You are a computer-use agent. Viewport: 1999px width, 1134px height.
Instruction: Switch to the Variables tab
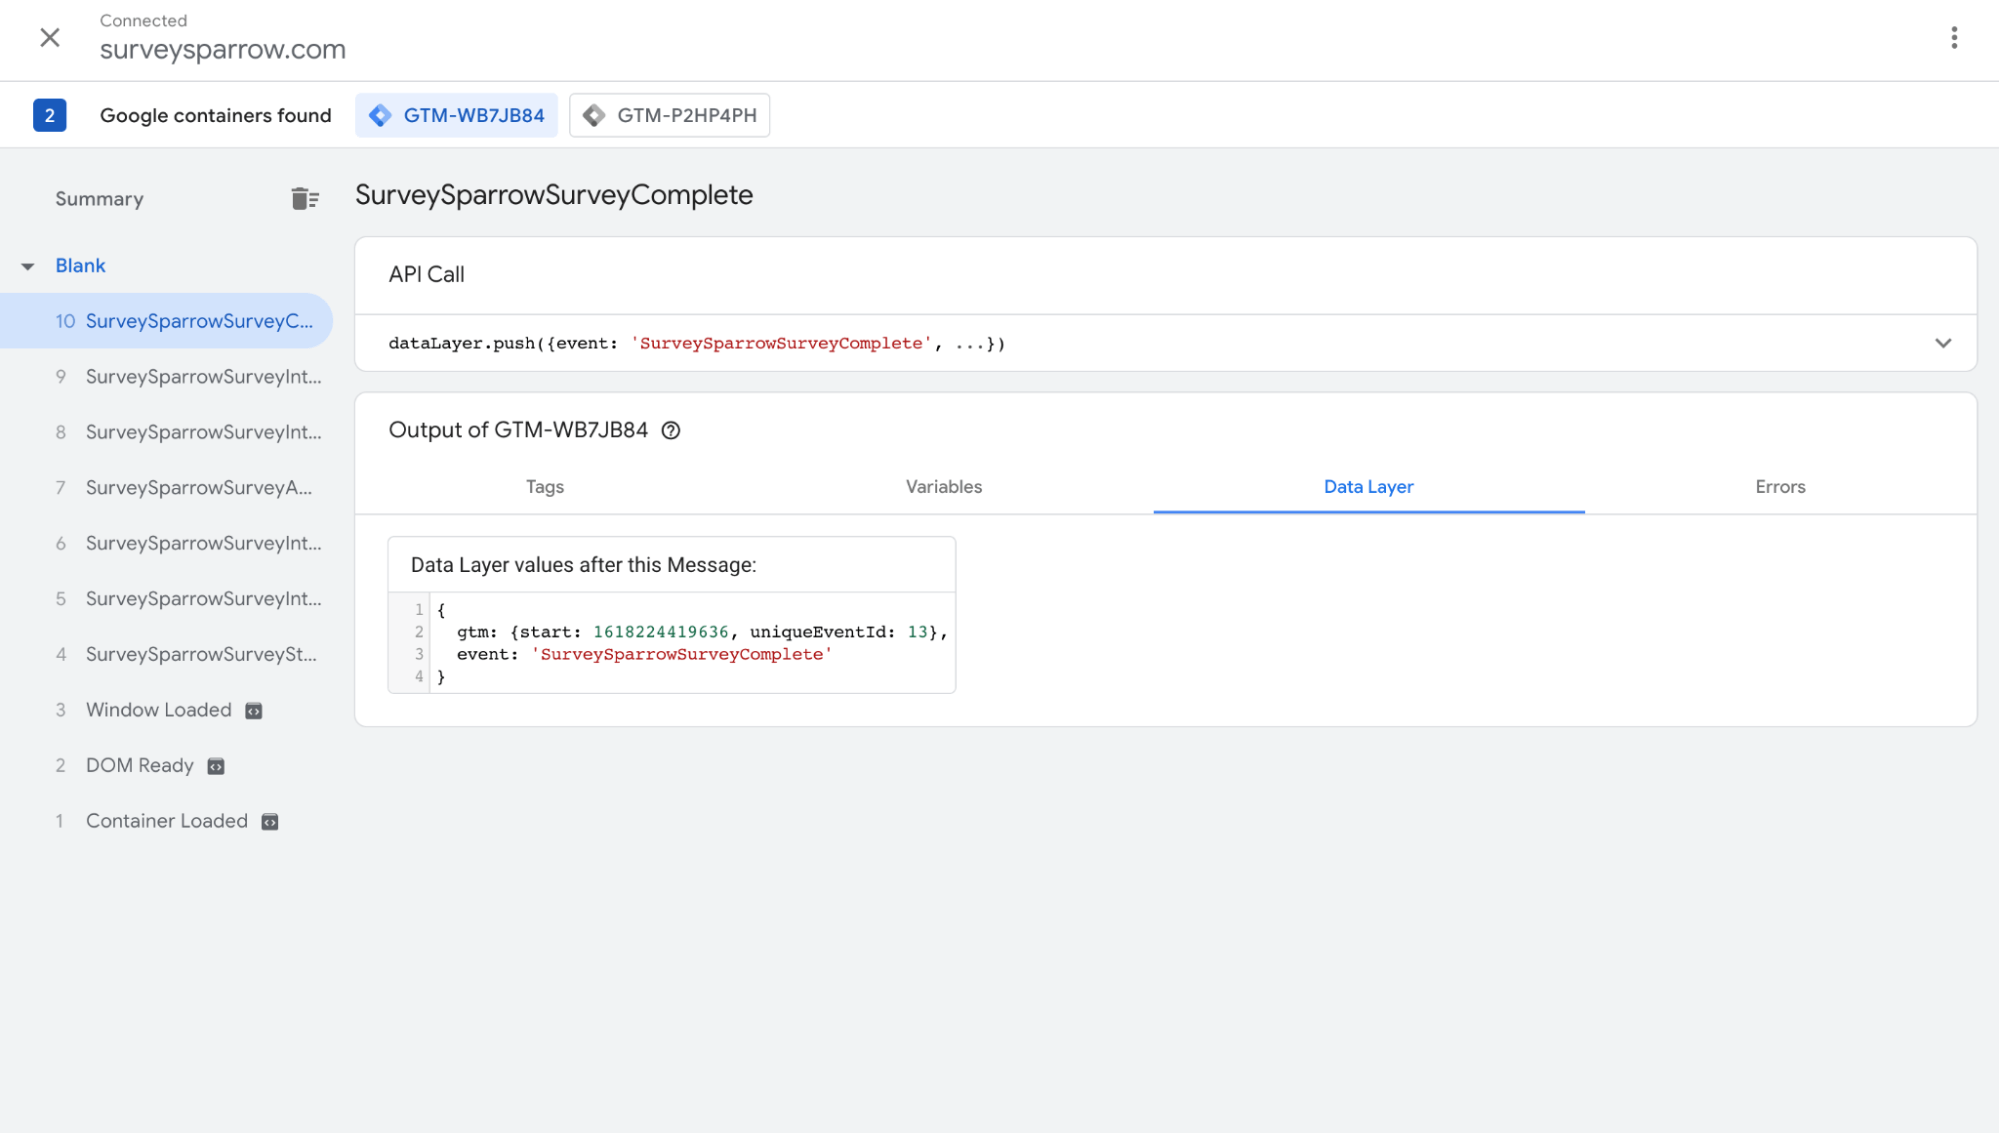[x=943, y=487]
